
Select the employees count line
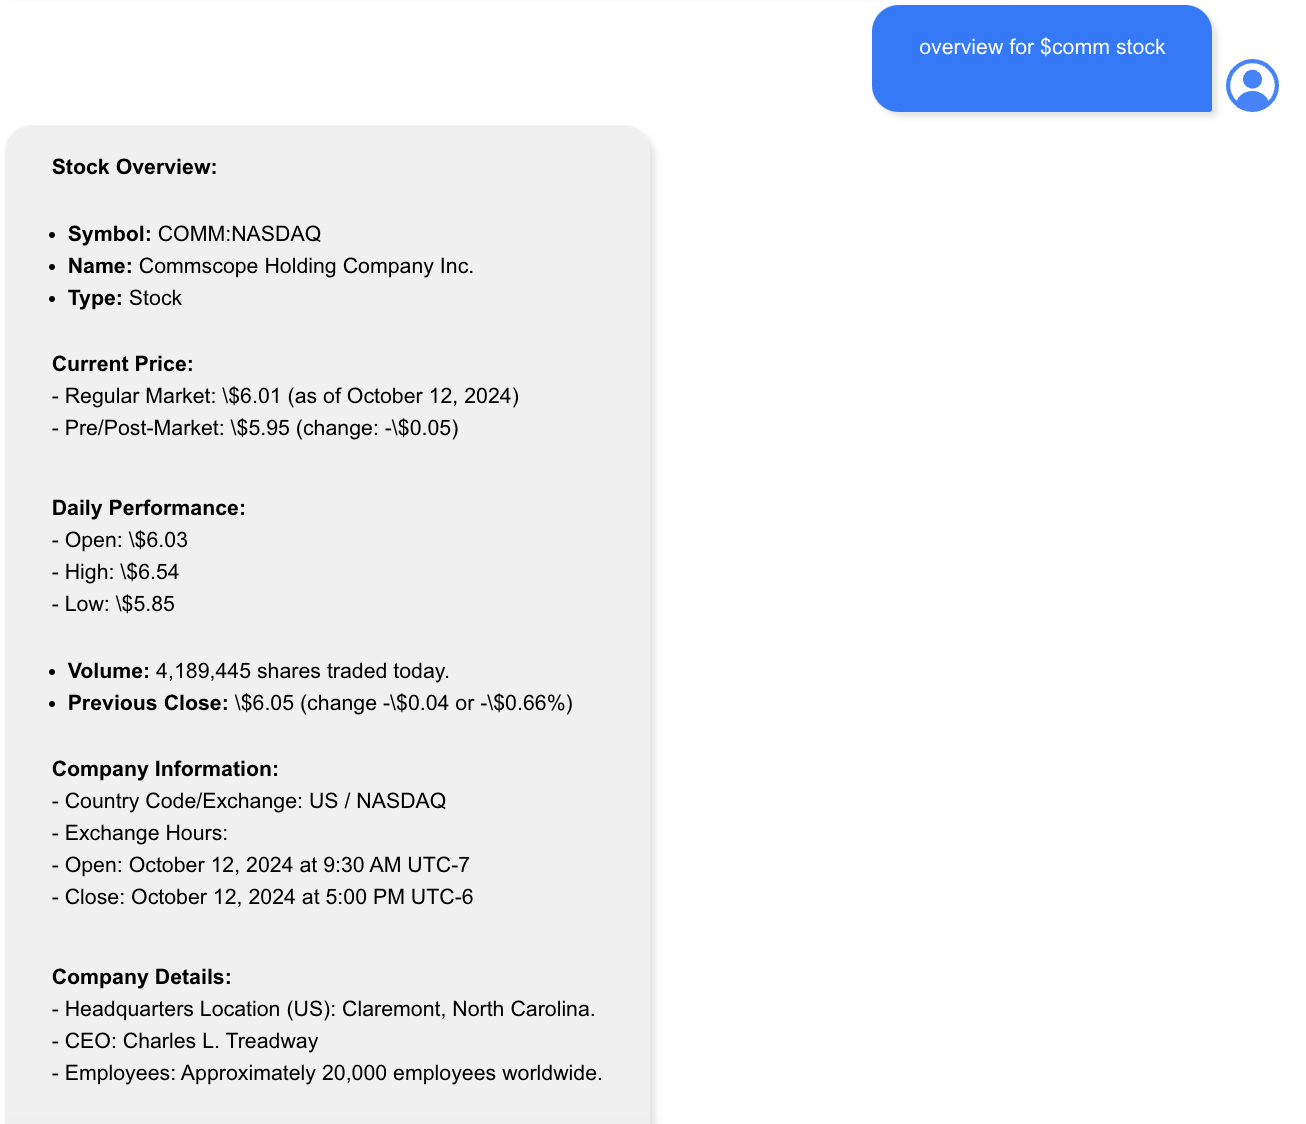[327, 1073]
